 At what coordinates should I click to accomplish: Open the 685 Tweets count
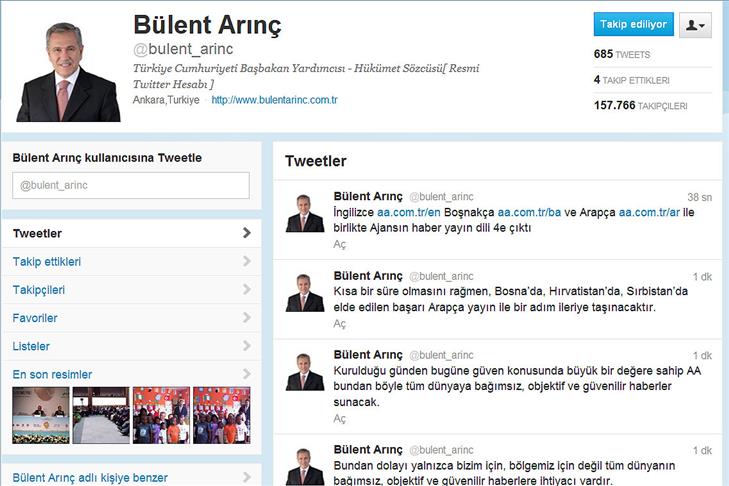(622, 54)
